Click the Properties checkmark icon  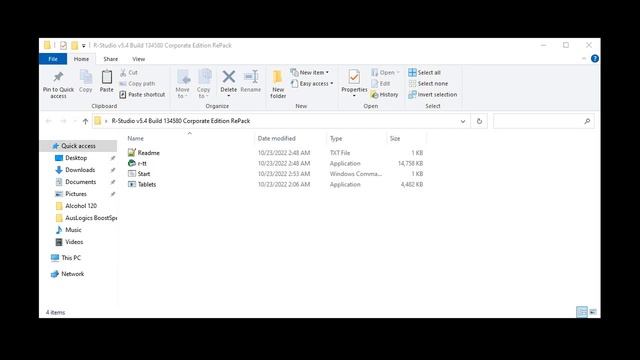coord(354,77)
